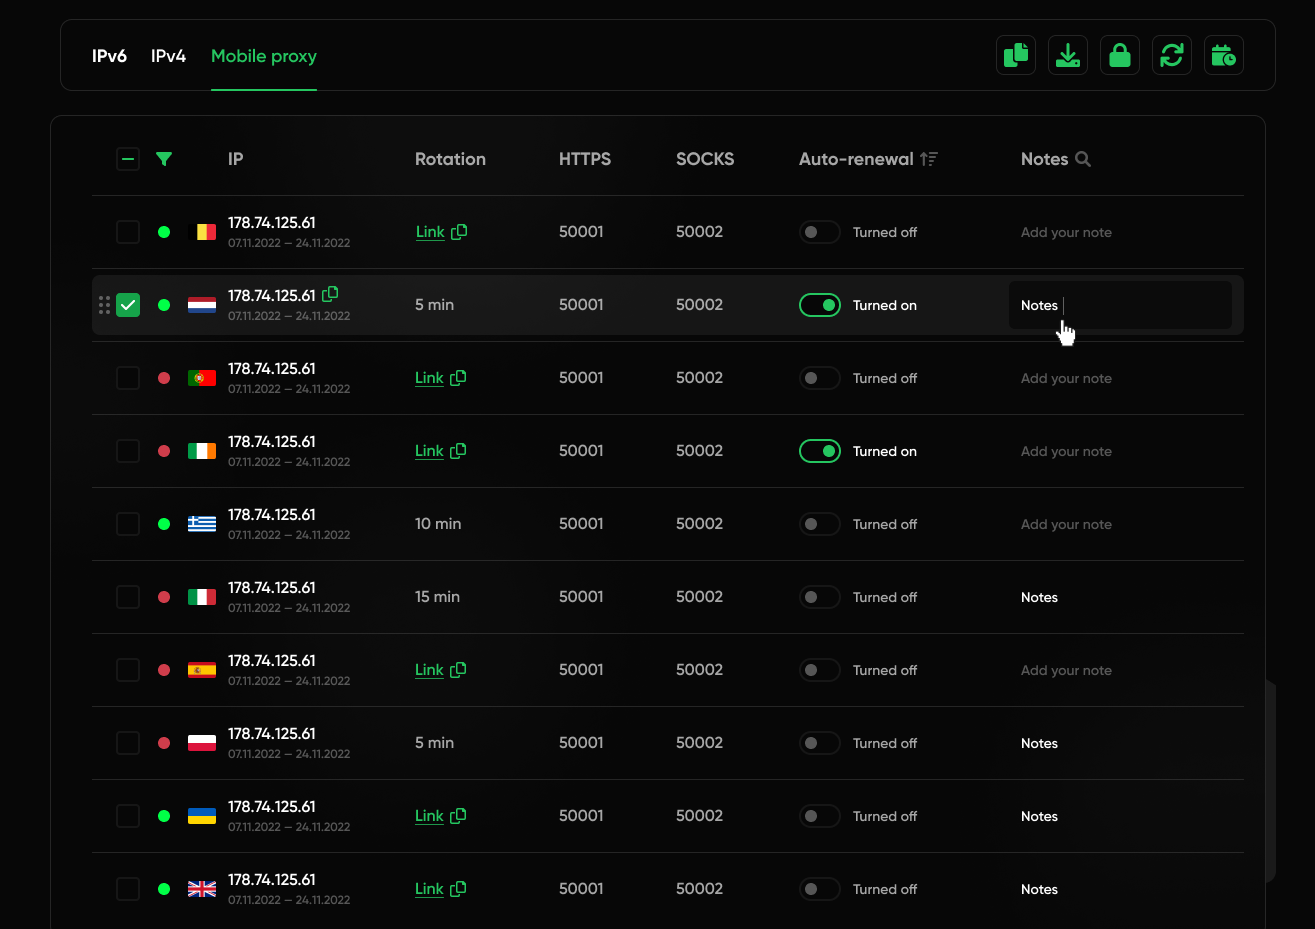Click the calendar clock icon in top toolbar
The image size is (1315, 929).
1224,55
